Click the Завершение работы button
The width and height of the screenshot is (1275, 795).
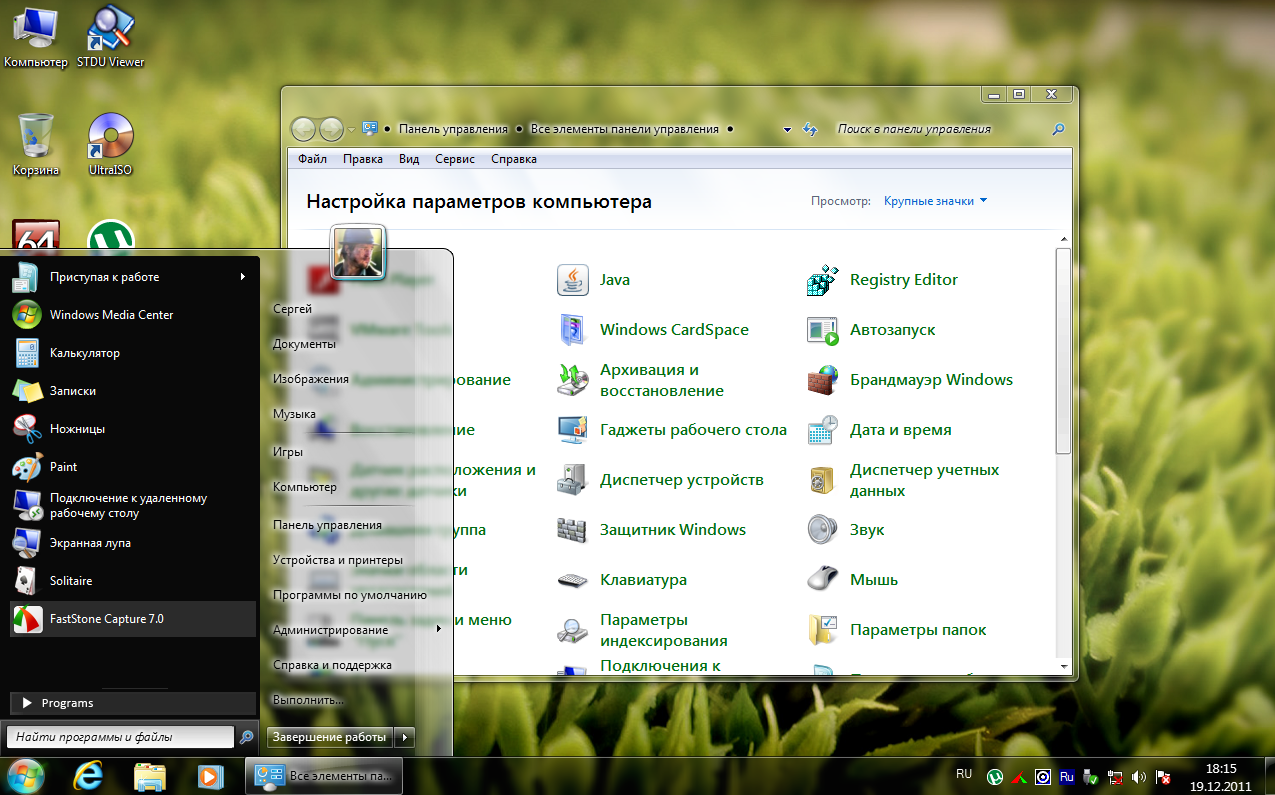(x=331, y=737)
